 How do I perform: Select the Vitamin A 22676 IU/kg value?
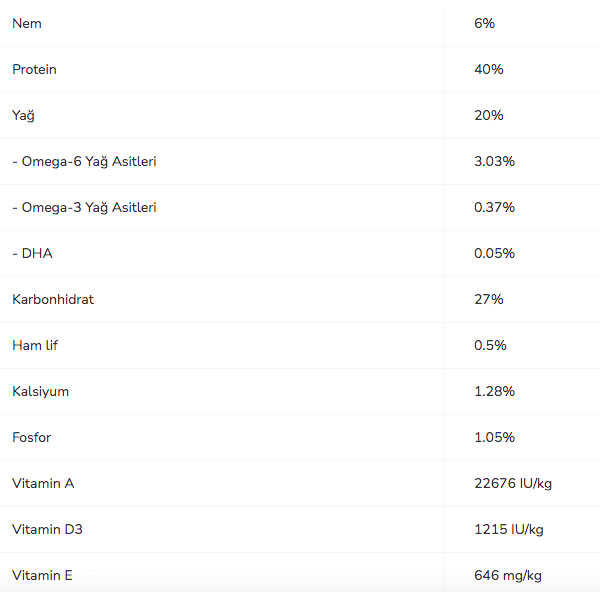point(512,483)
